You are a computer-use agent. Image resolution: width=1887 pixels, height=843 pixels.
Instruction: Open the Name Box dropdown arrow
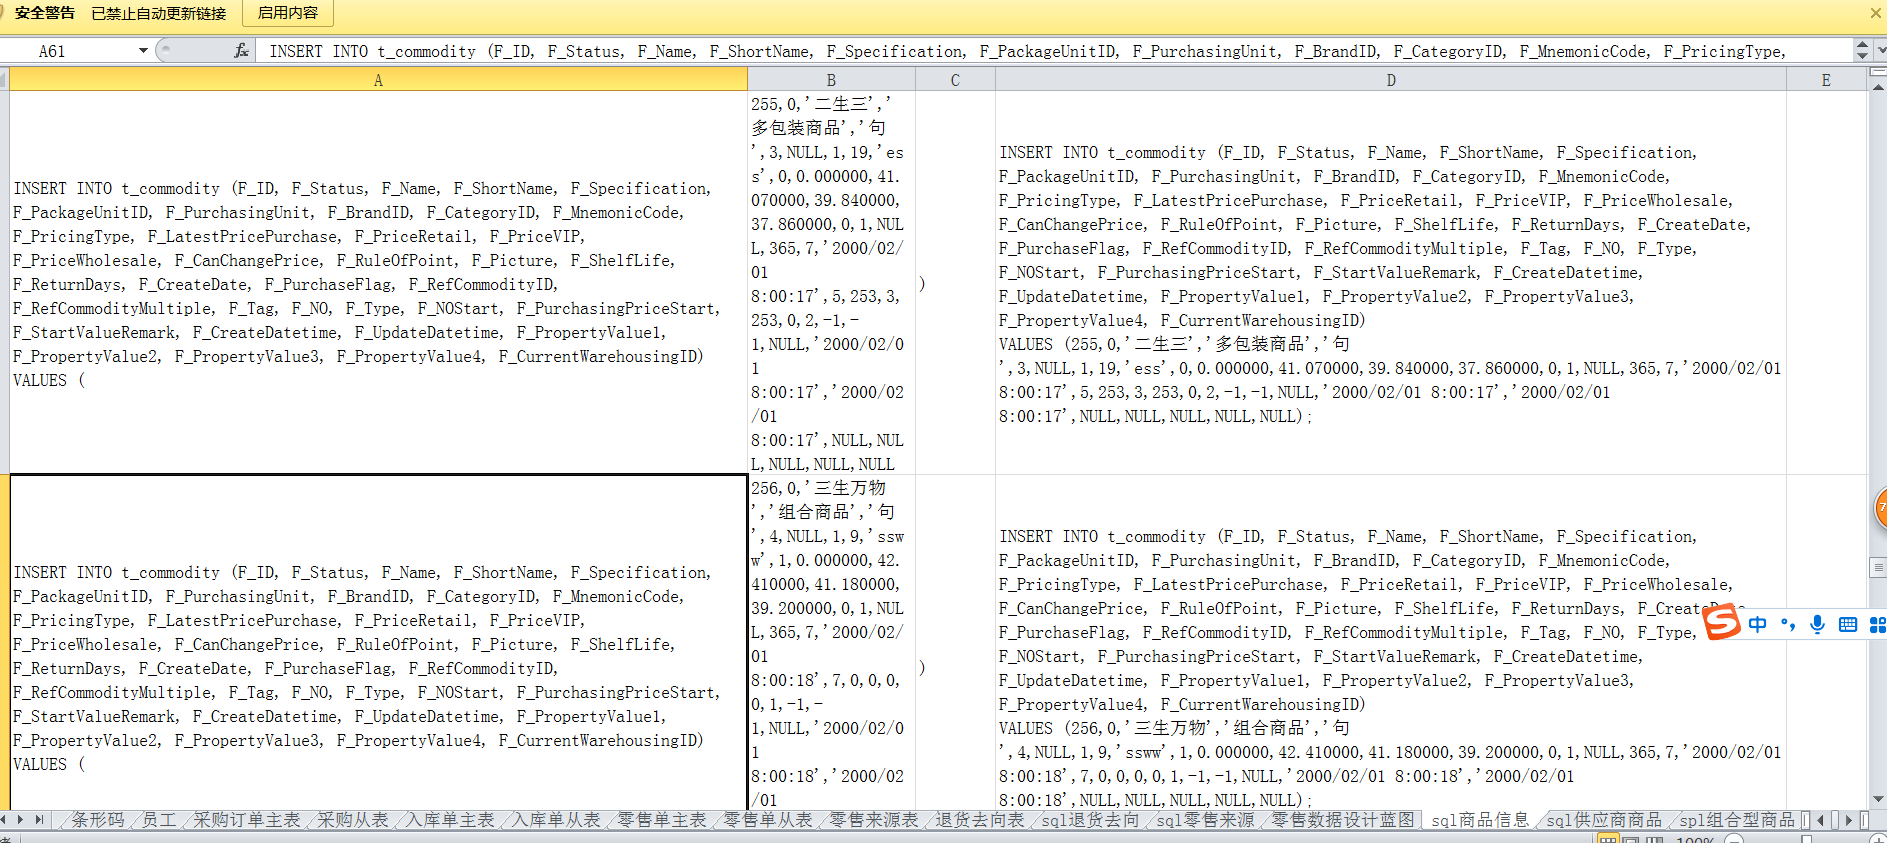(143, 50)
